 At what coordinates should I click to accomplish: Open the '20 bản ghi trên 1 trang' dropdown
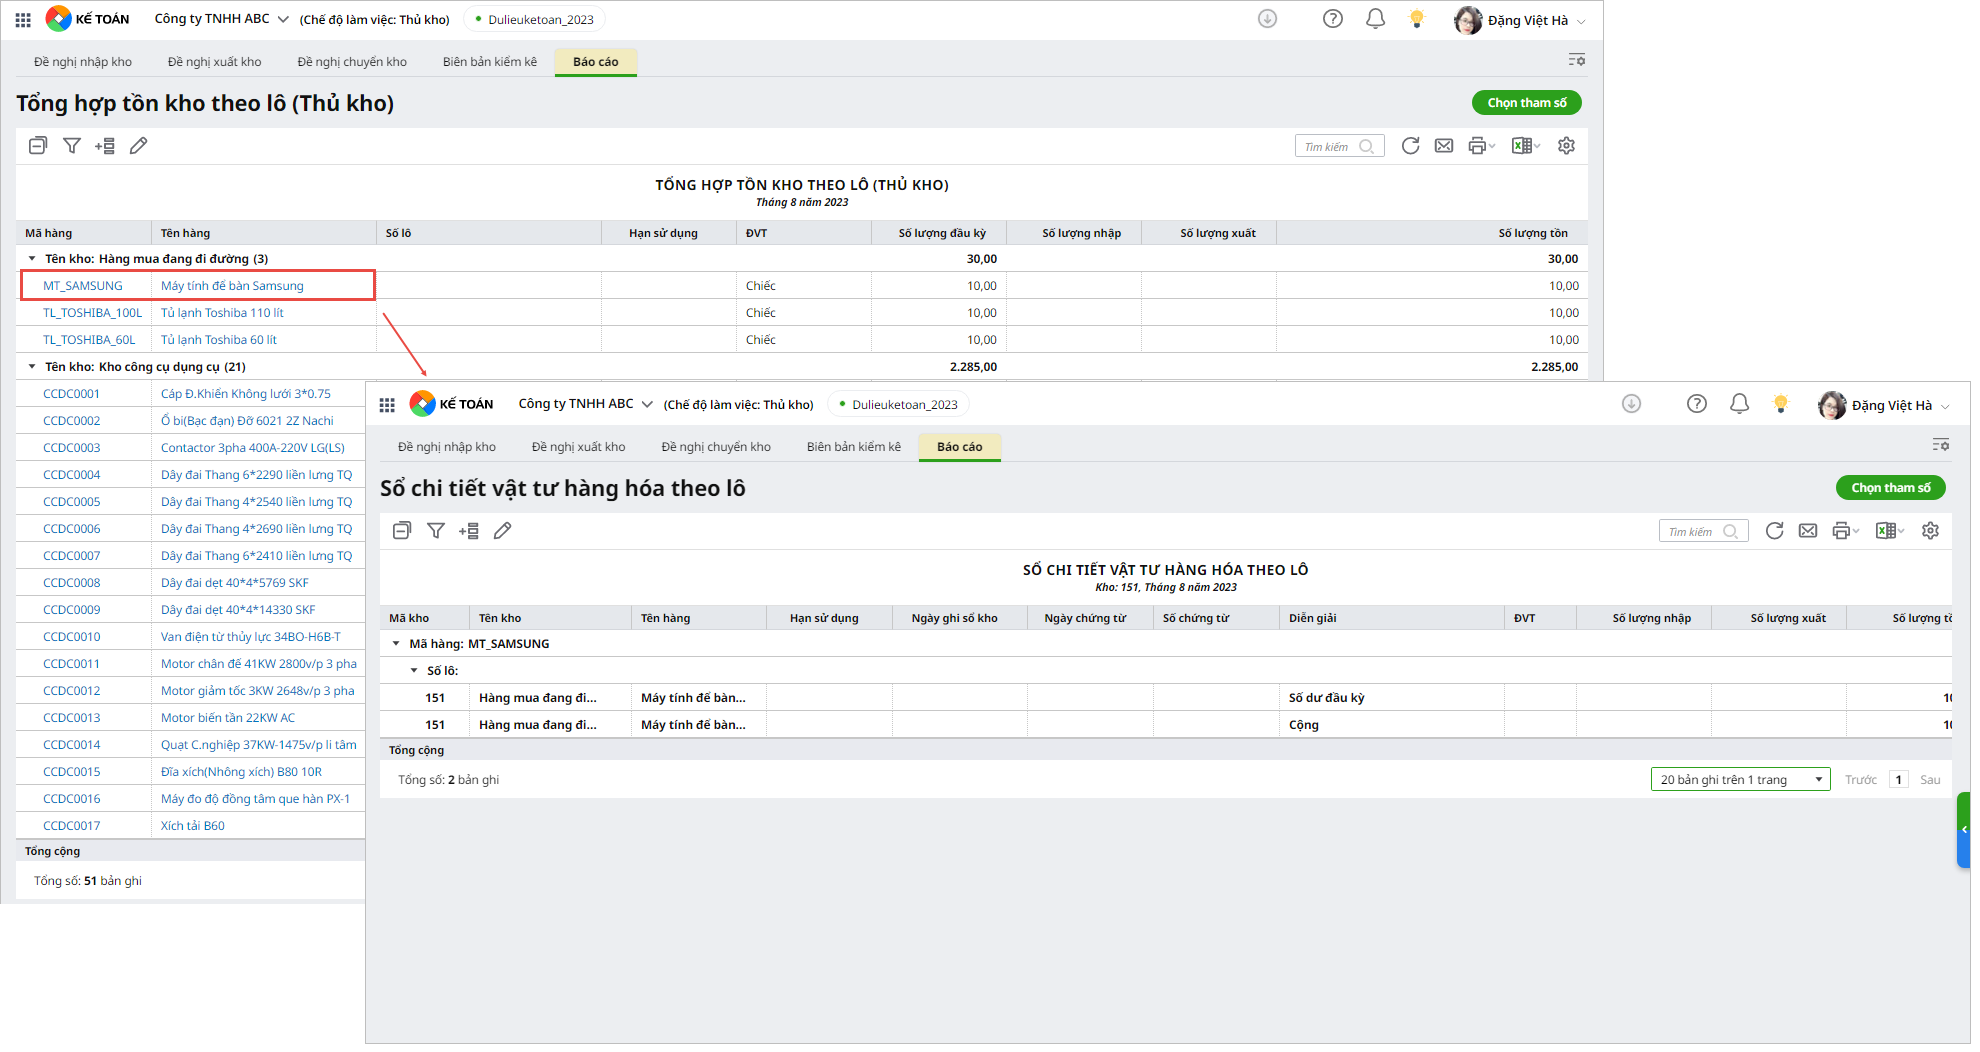(1739, 780)
